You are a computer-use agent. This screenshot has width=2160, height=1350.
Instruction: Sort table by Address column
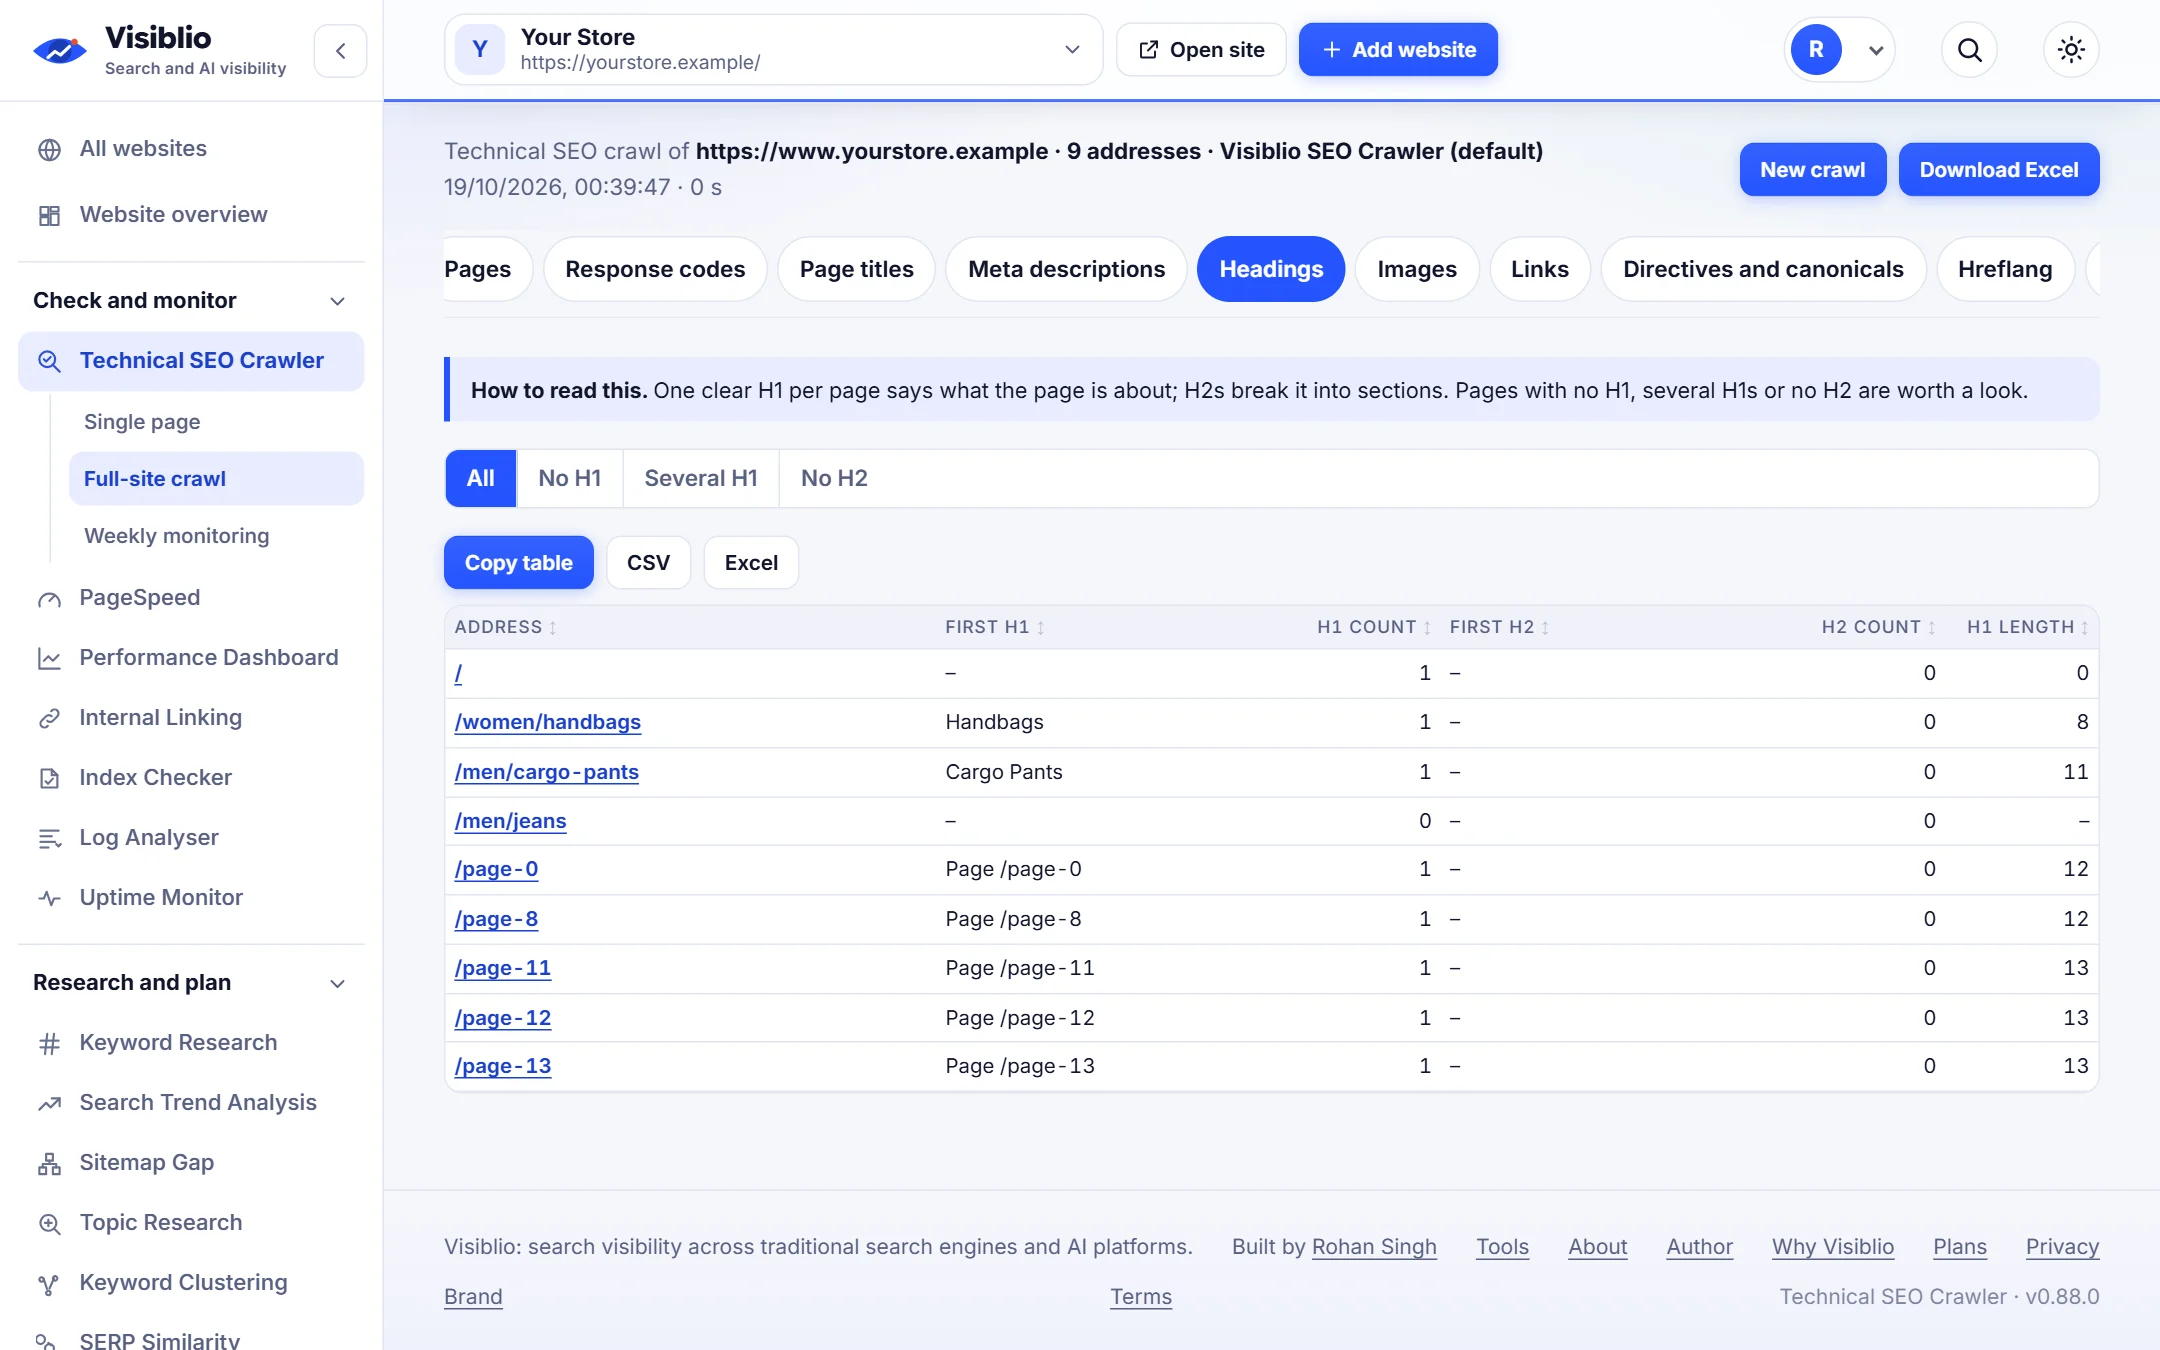click(x=505, y=627)
